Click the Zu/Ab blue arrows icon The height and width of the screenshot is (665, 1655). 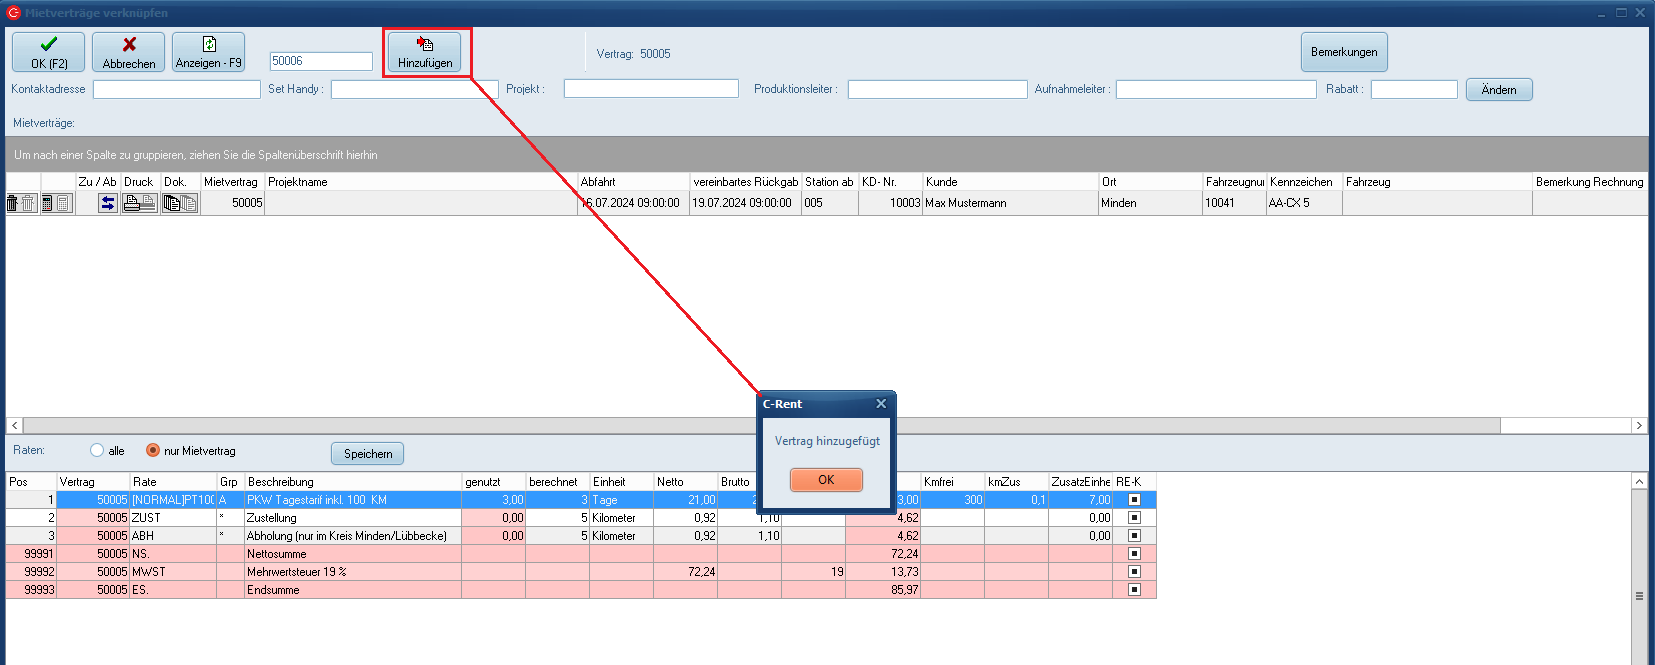coord(108,203)
